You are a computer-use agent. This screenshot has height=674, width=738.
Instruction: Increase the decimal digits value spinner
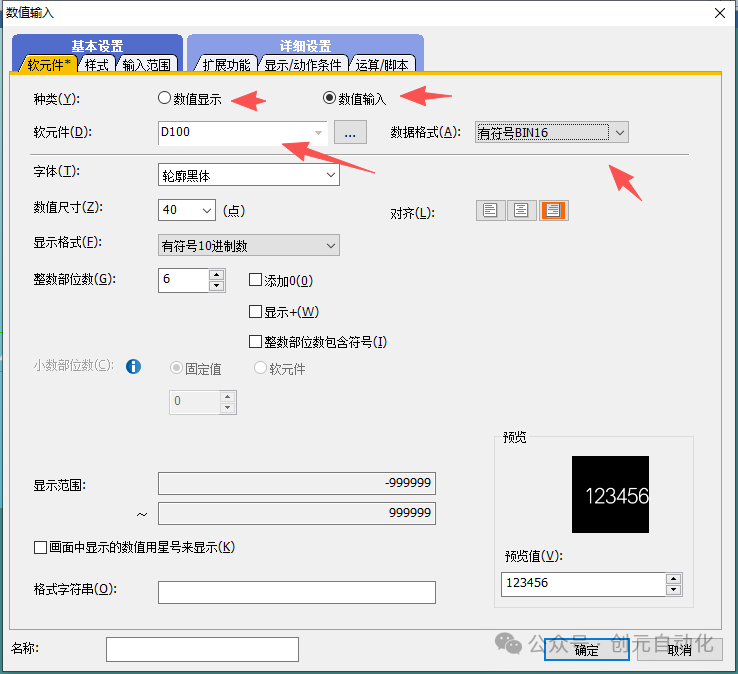(228, 397)
